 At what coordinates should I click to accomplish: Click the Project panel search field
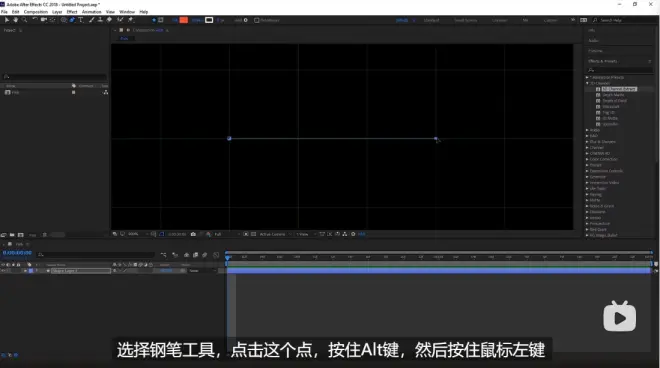[55, 77]
